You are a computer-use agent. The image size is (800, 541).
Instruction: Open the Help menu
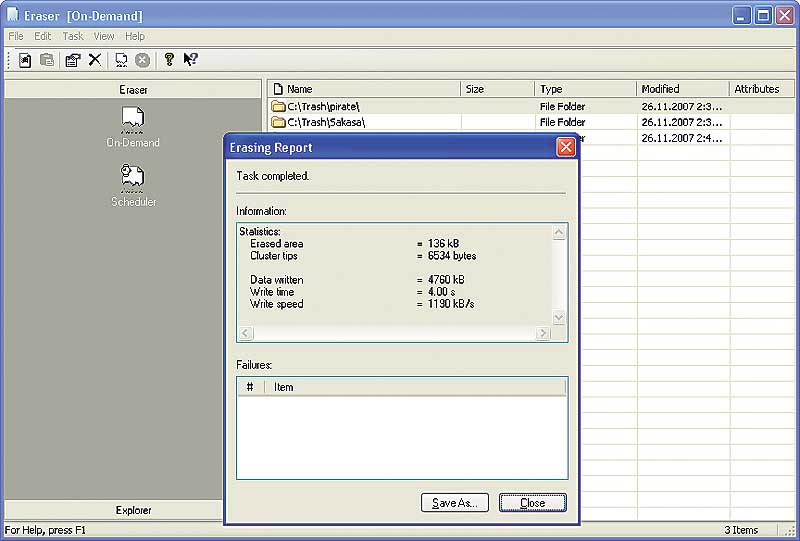pyautogui.click(x=135, y=36)
